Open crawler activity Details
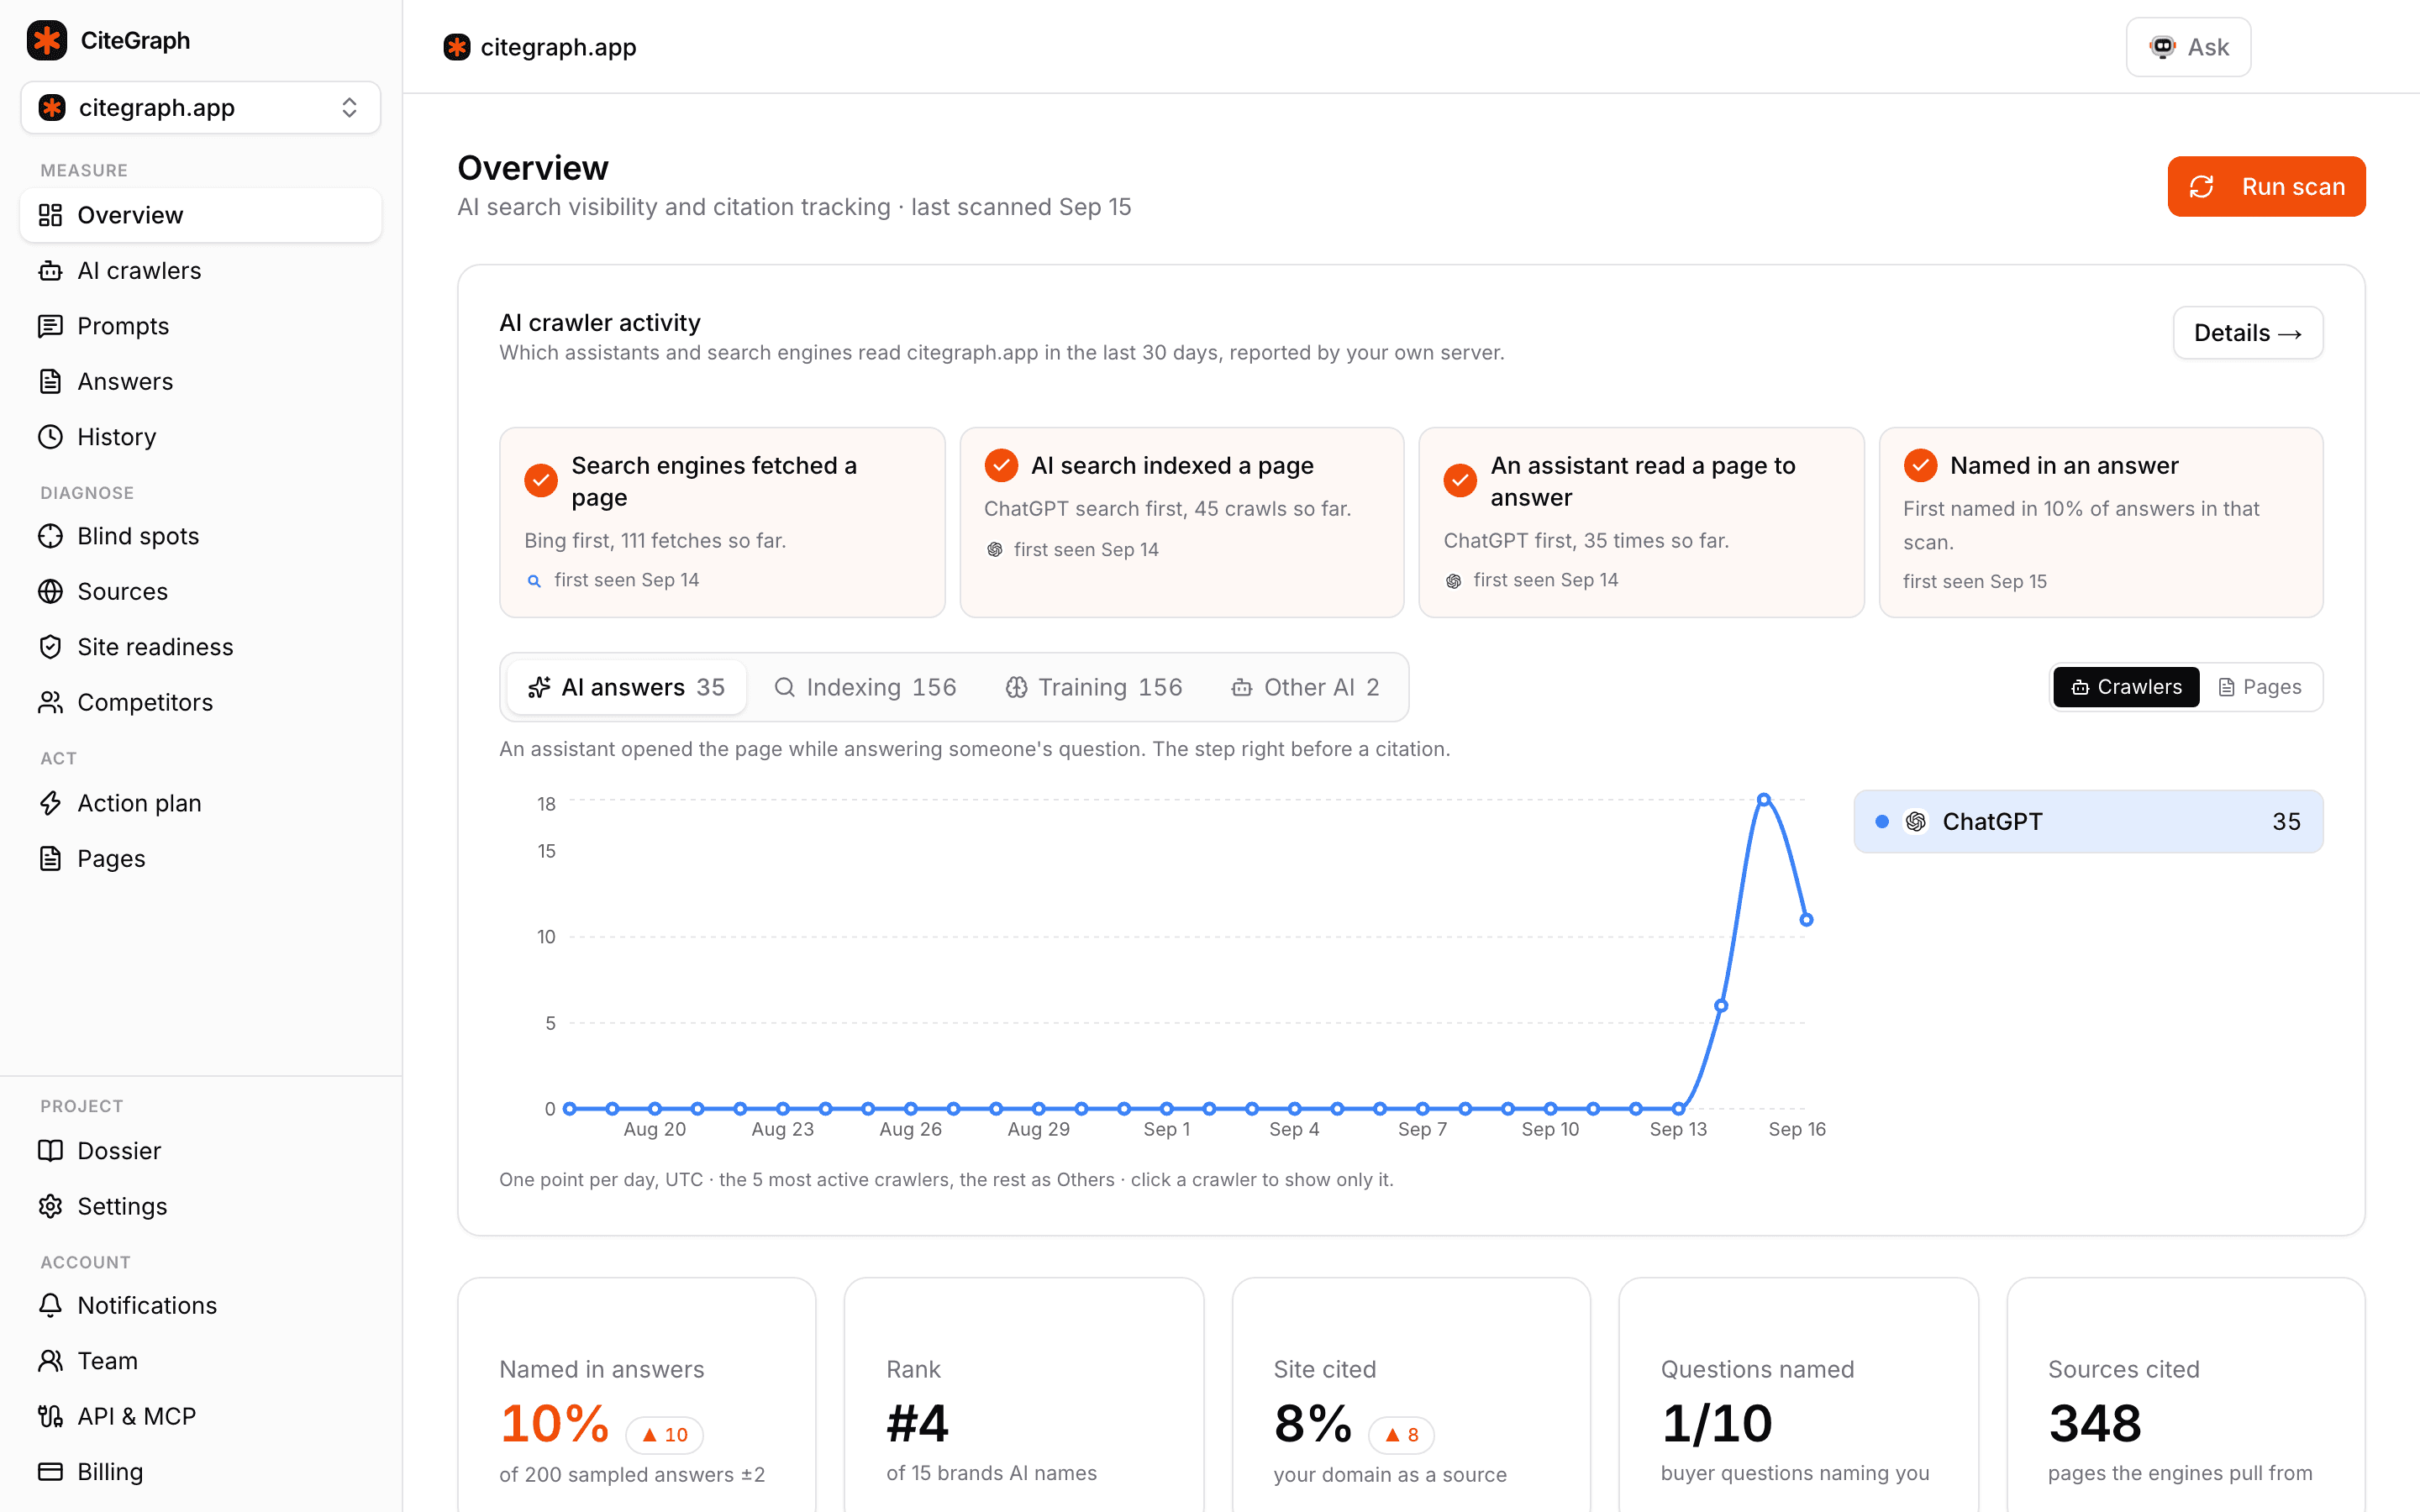The image size is (2420, 1512). click(2248, 333)
